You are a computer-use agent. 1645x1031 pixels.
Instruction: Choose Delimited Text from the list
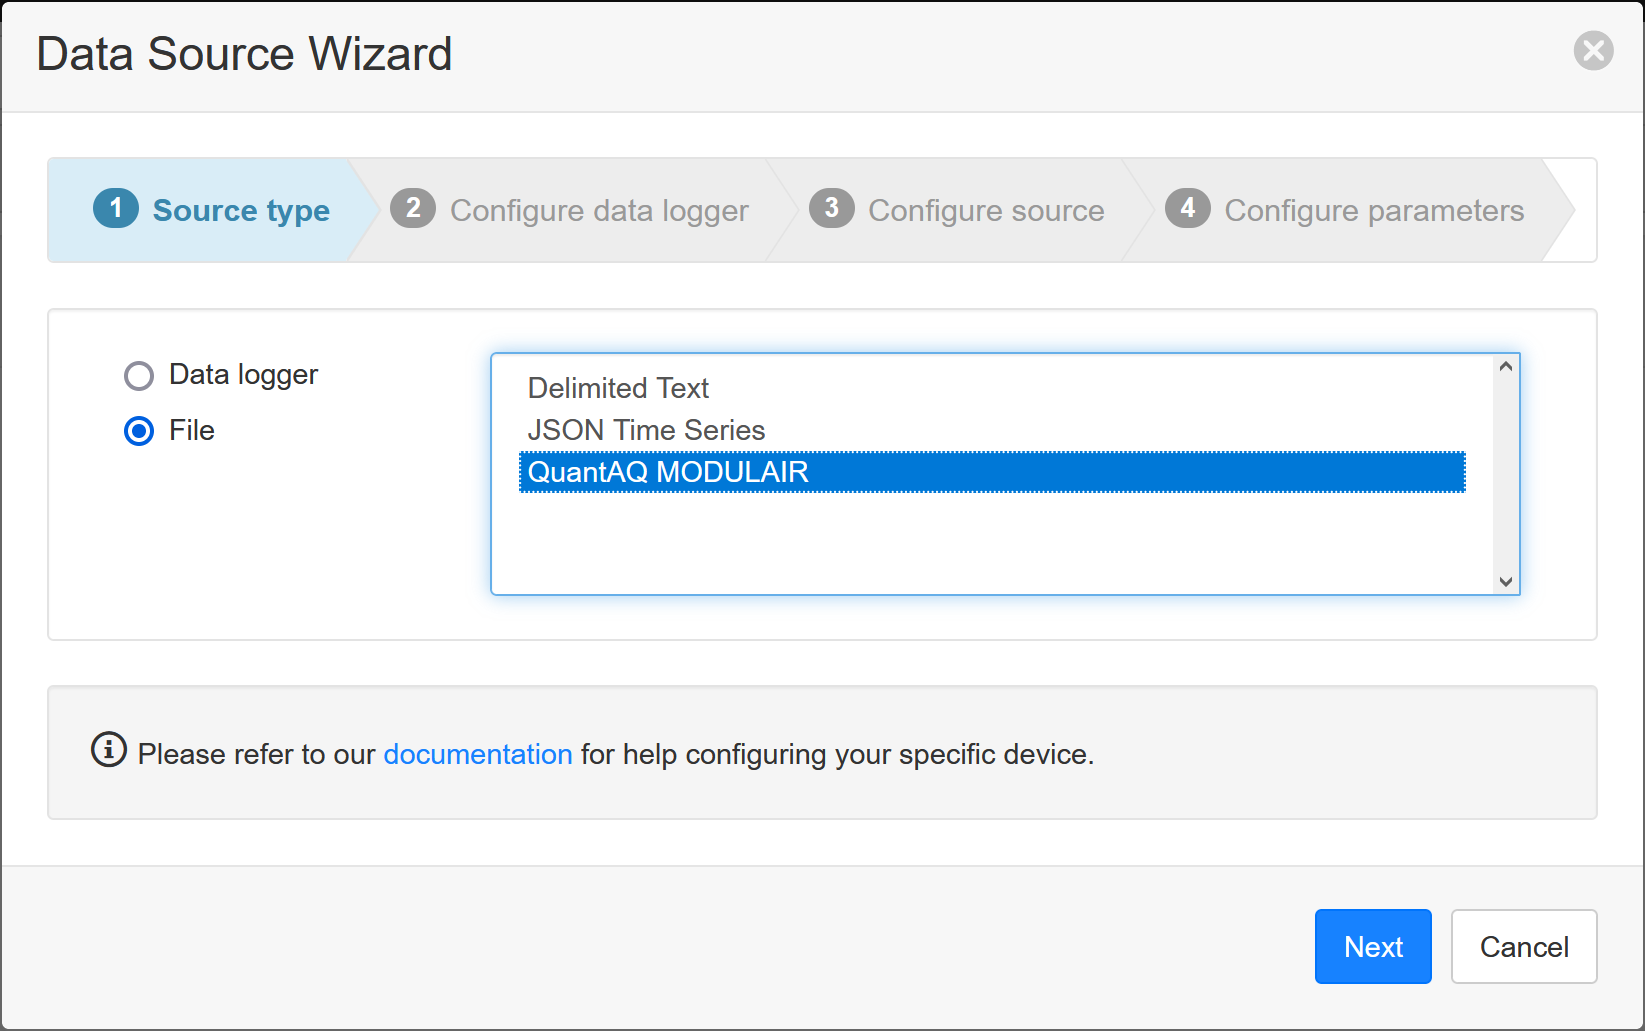click(992, 388)
